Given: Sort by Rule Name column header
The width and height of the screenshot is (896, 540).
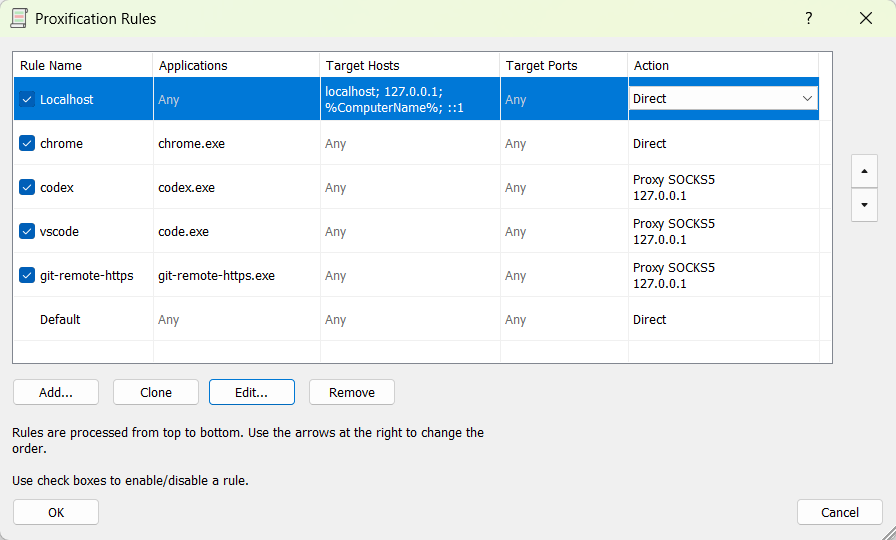Looking at the screenshot, I should coord(83,65).
